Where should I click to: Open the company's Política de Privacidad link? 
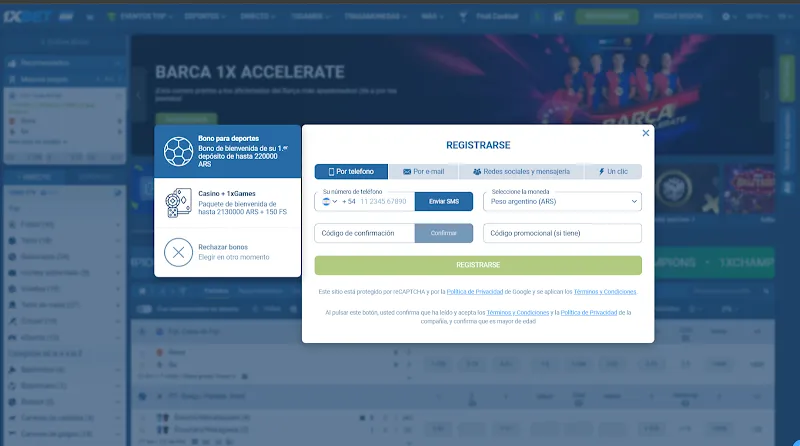point(589,313)
